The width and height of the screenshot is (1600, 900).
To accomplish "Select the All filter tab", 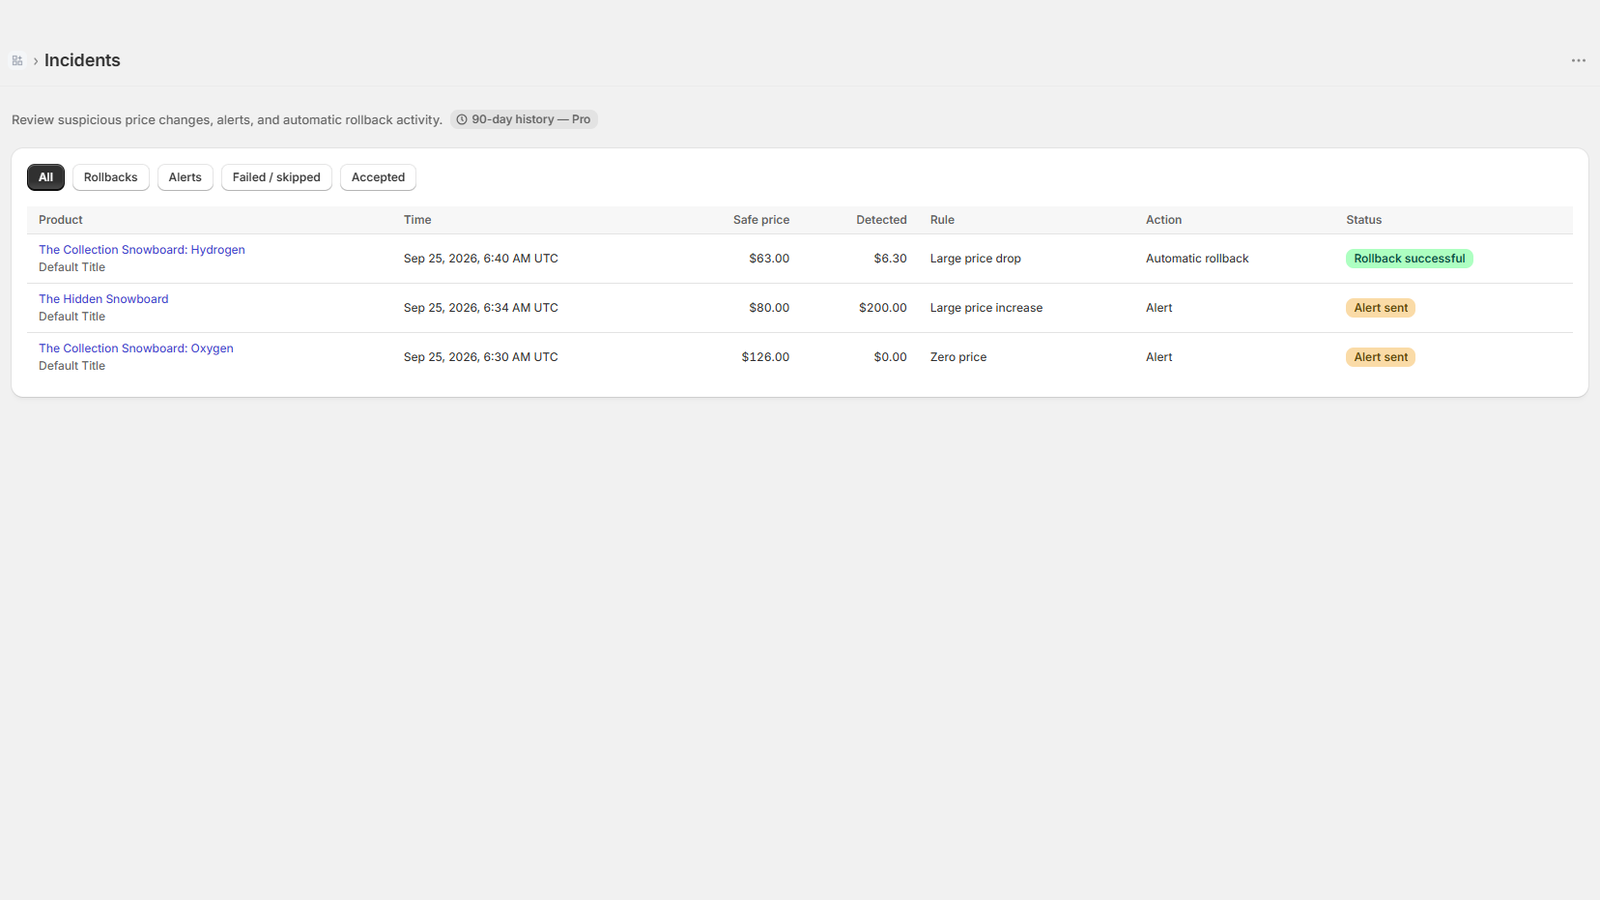I will (46, 177).
